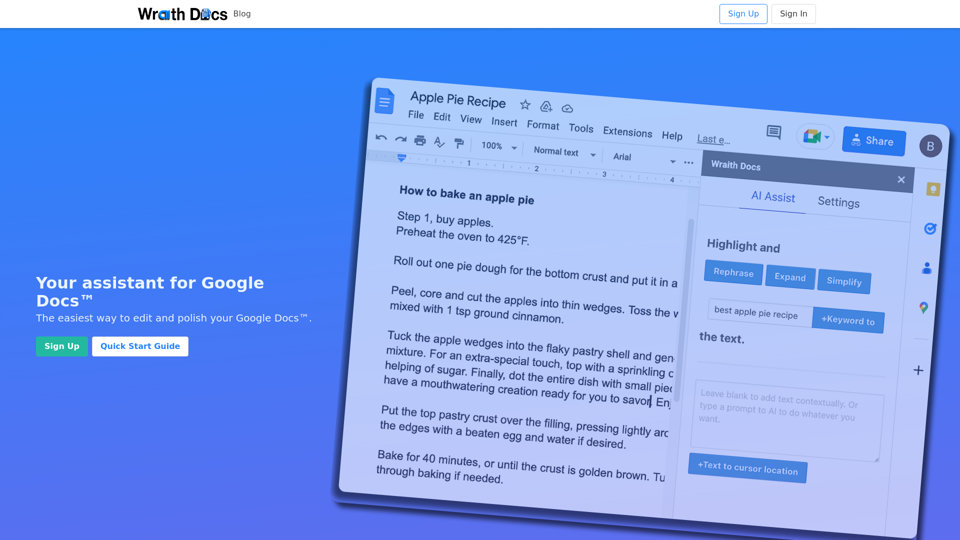Click the Simplify button
The height and width of the screenshot is (540, 960).
(844, 281)
